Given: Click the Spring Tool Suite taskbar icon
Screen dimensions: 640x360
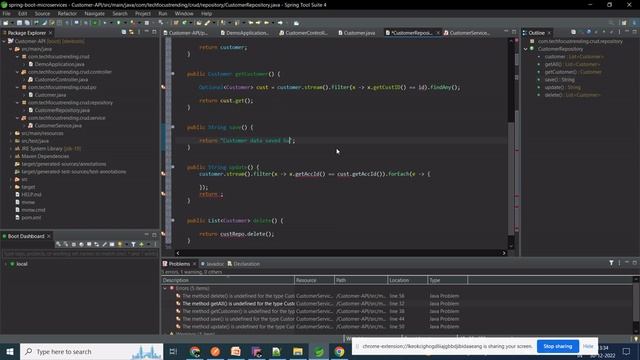Looking at the screenshot, I should 319,351.
